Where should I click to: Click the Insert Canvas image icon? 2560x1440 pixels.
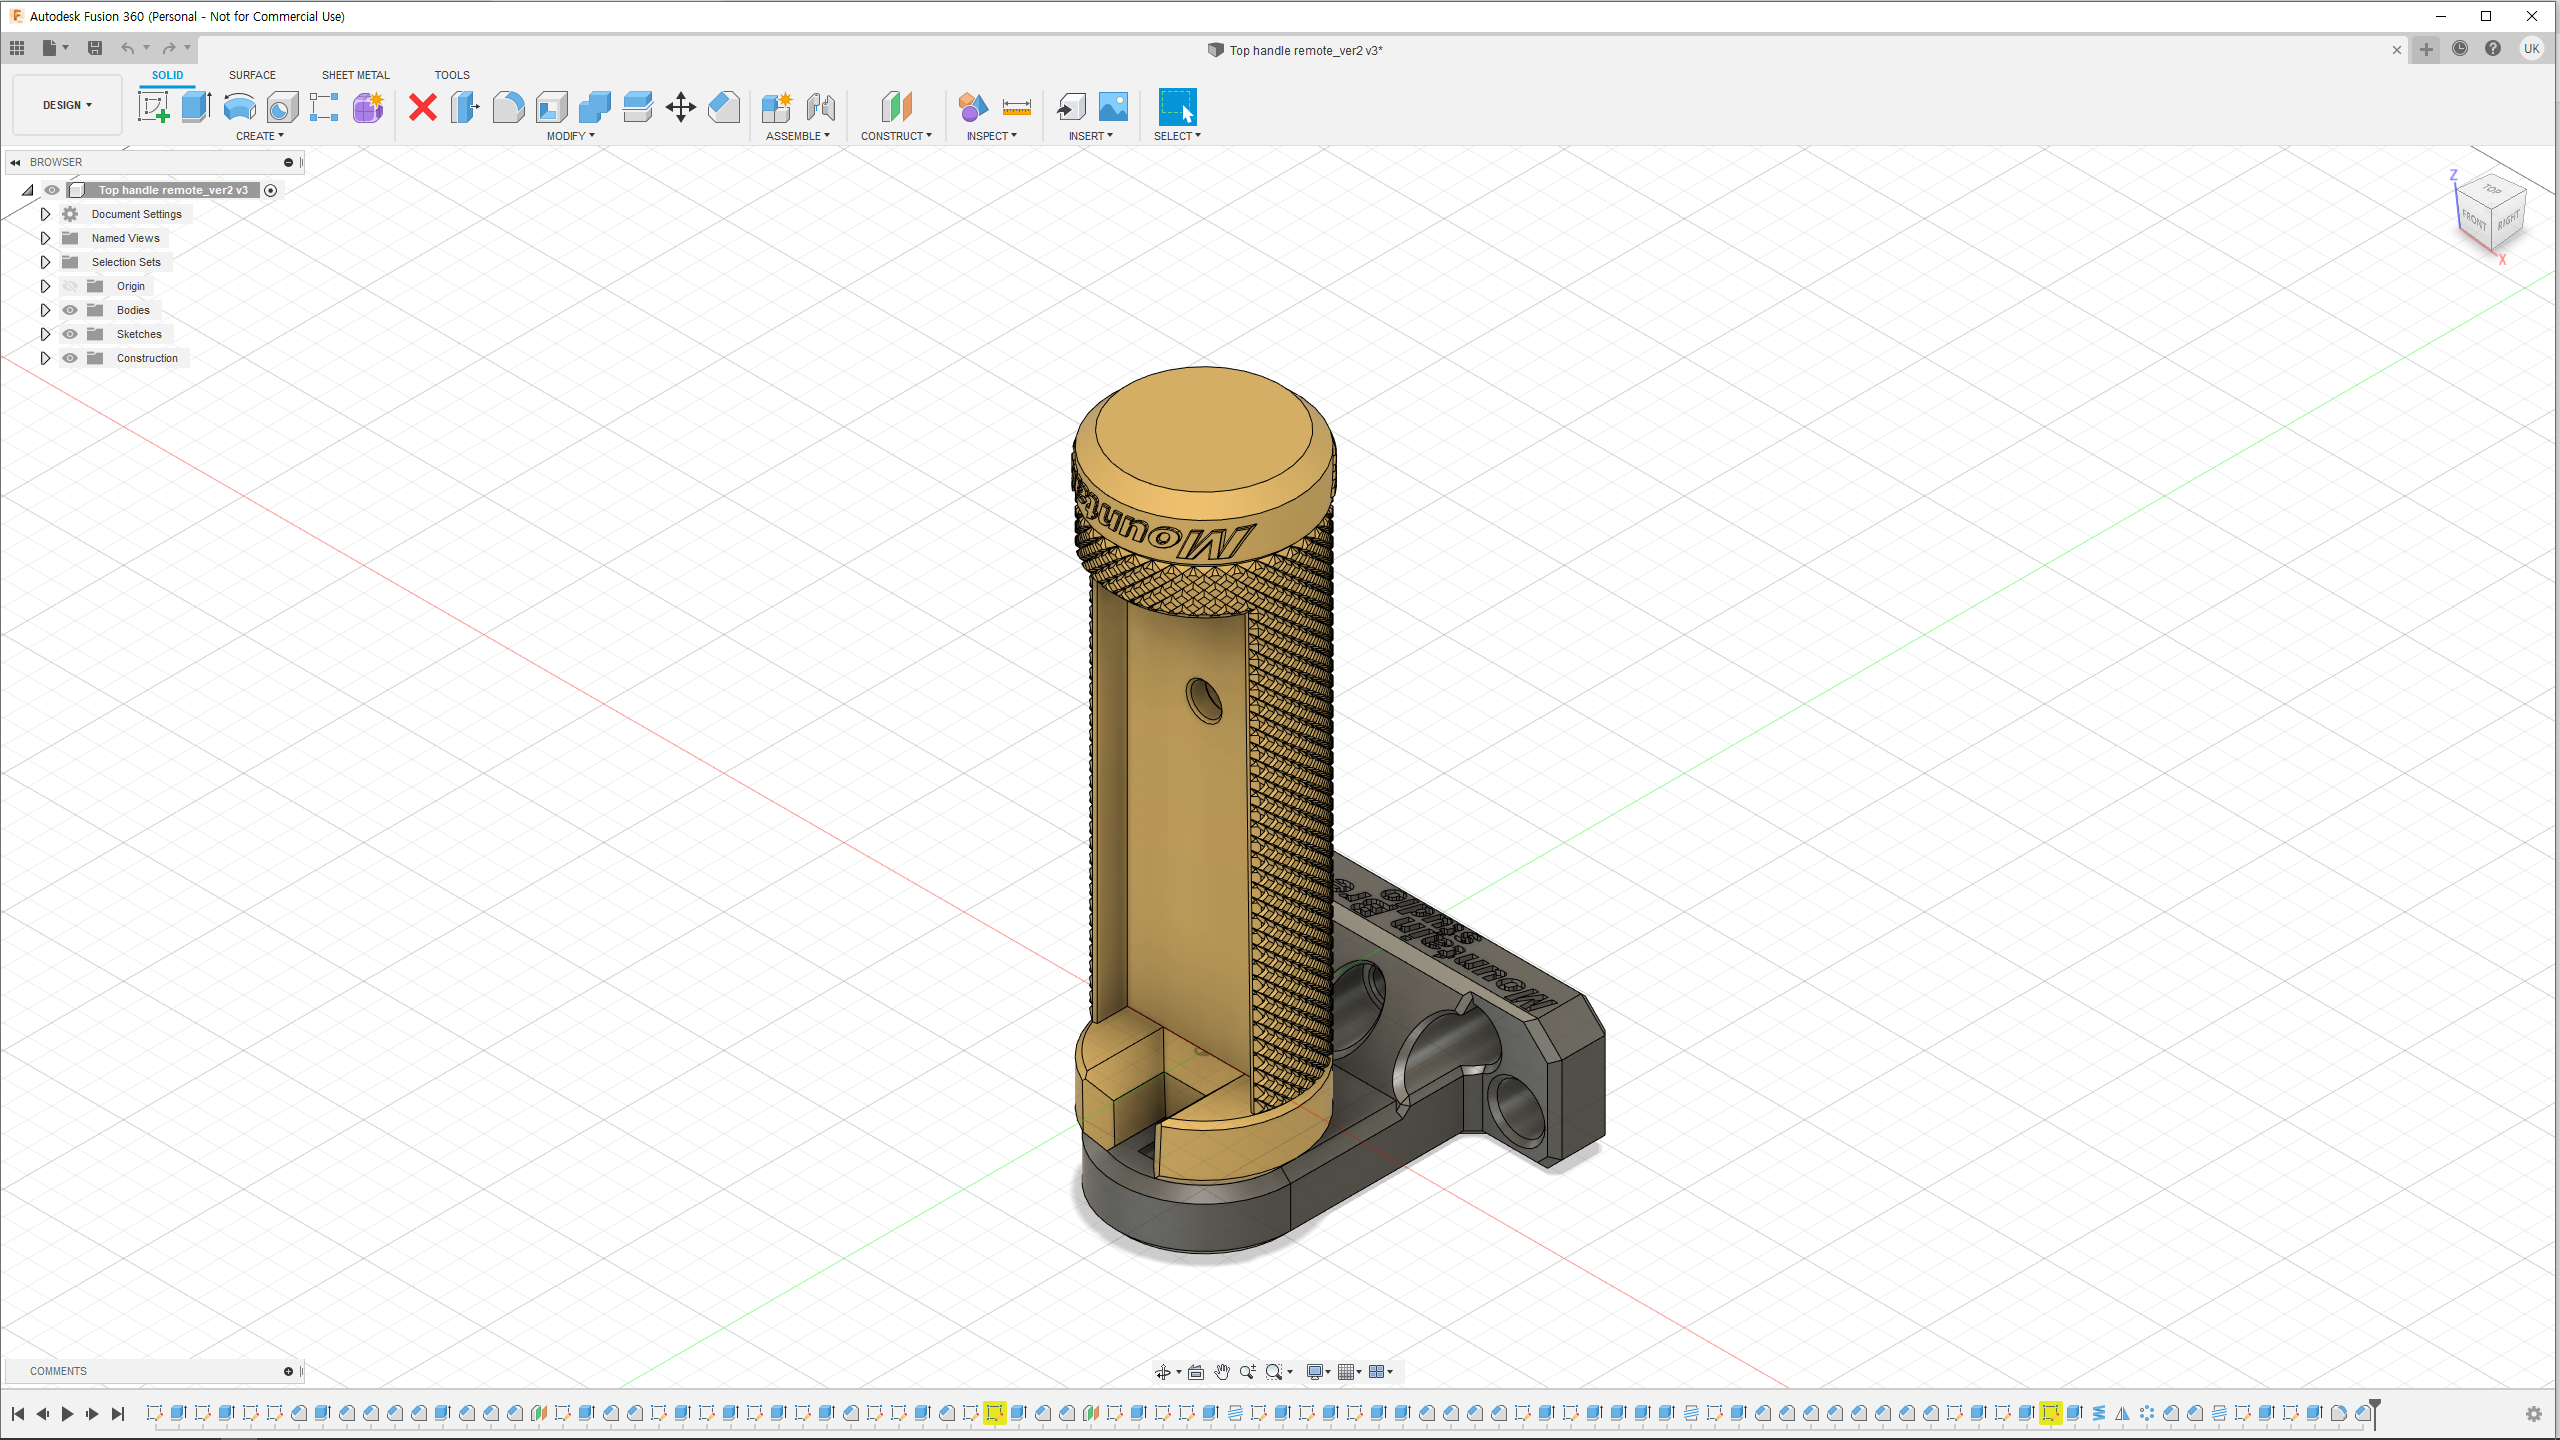[1112, 106]
